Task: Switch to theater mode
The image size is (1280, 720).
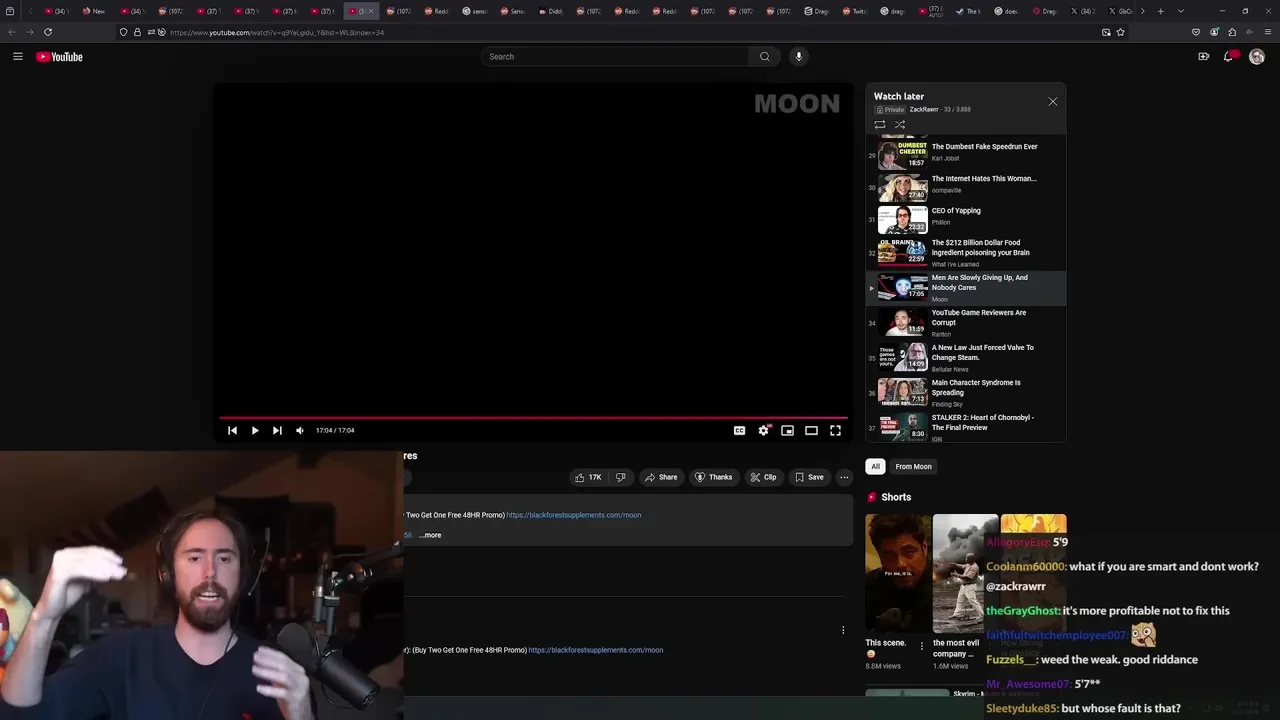Action: [x=811, y=430]
